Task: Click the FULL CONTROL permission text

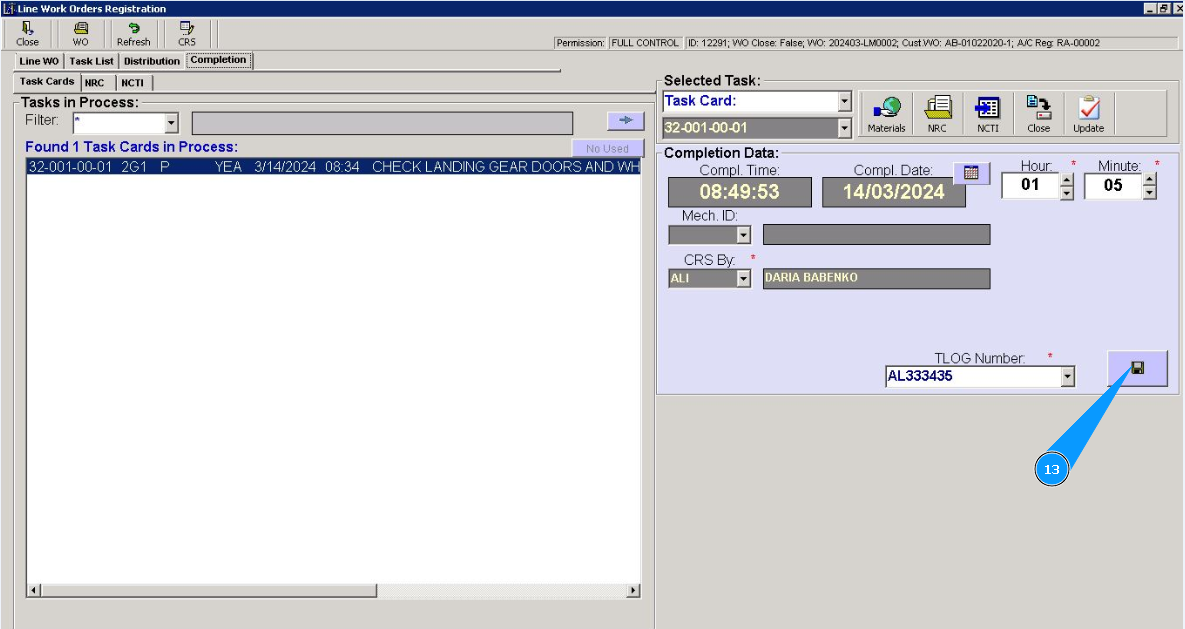Action: tap(645, 43)
